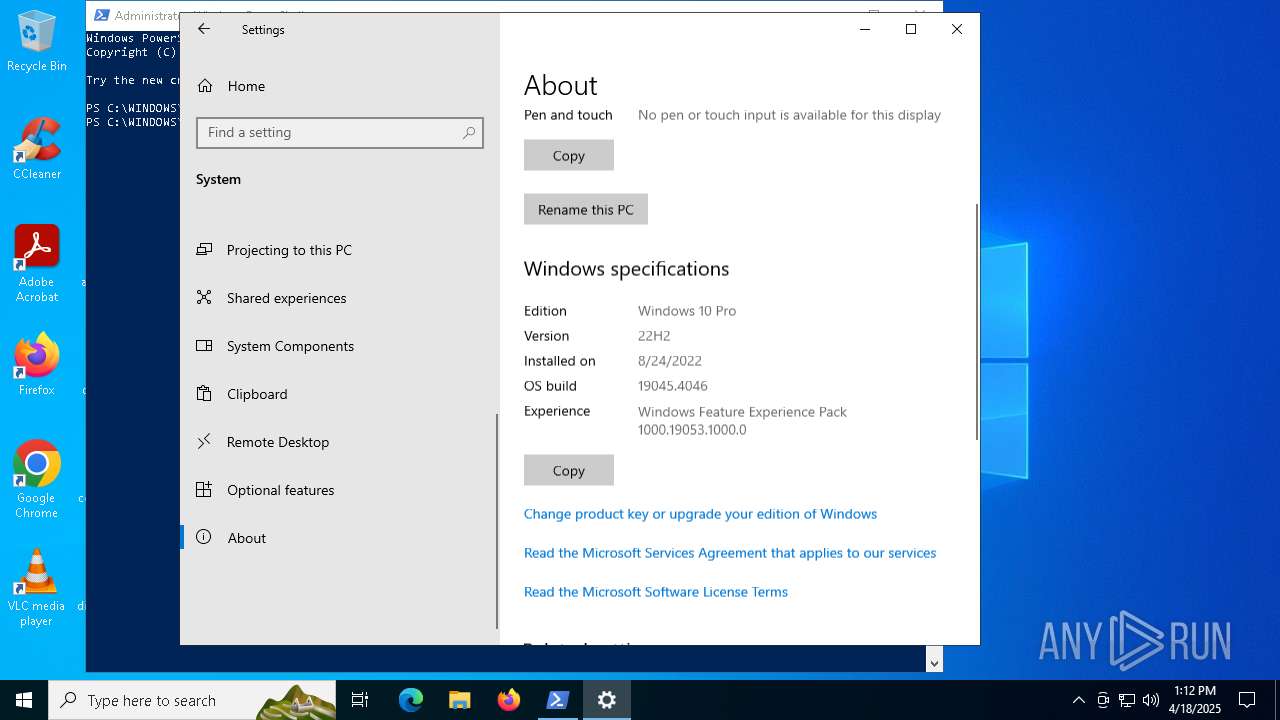The height and width of the screenshot is (720, 1280).
Task: Click the search magnifier in Find a setting
Action: pyautogui.click(x=469, y=132)
